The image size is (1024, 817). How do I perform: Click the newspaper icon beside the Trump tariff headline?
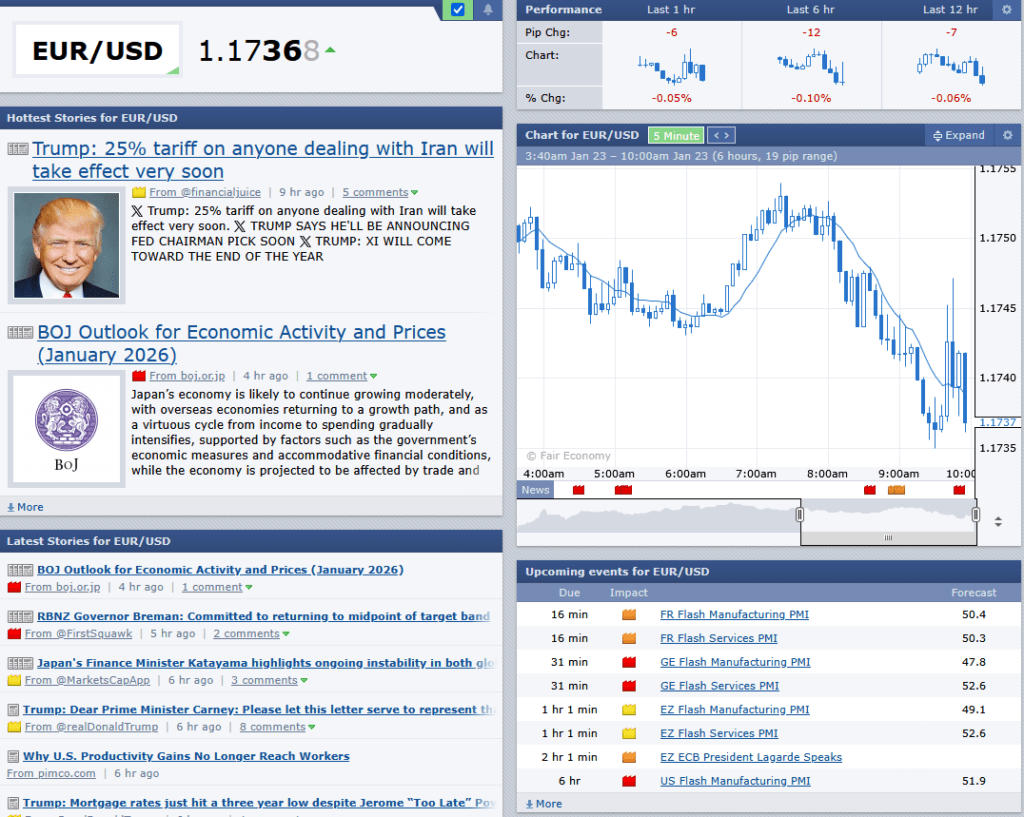coord(17,148)
